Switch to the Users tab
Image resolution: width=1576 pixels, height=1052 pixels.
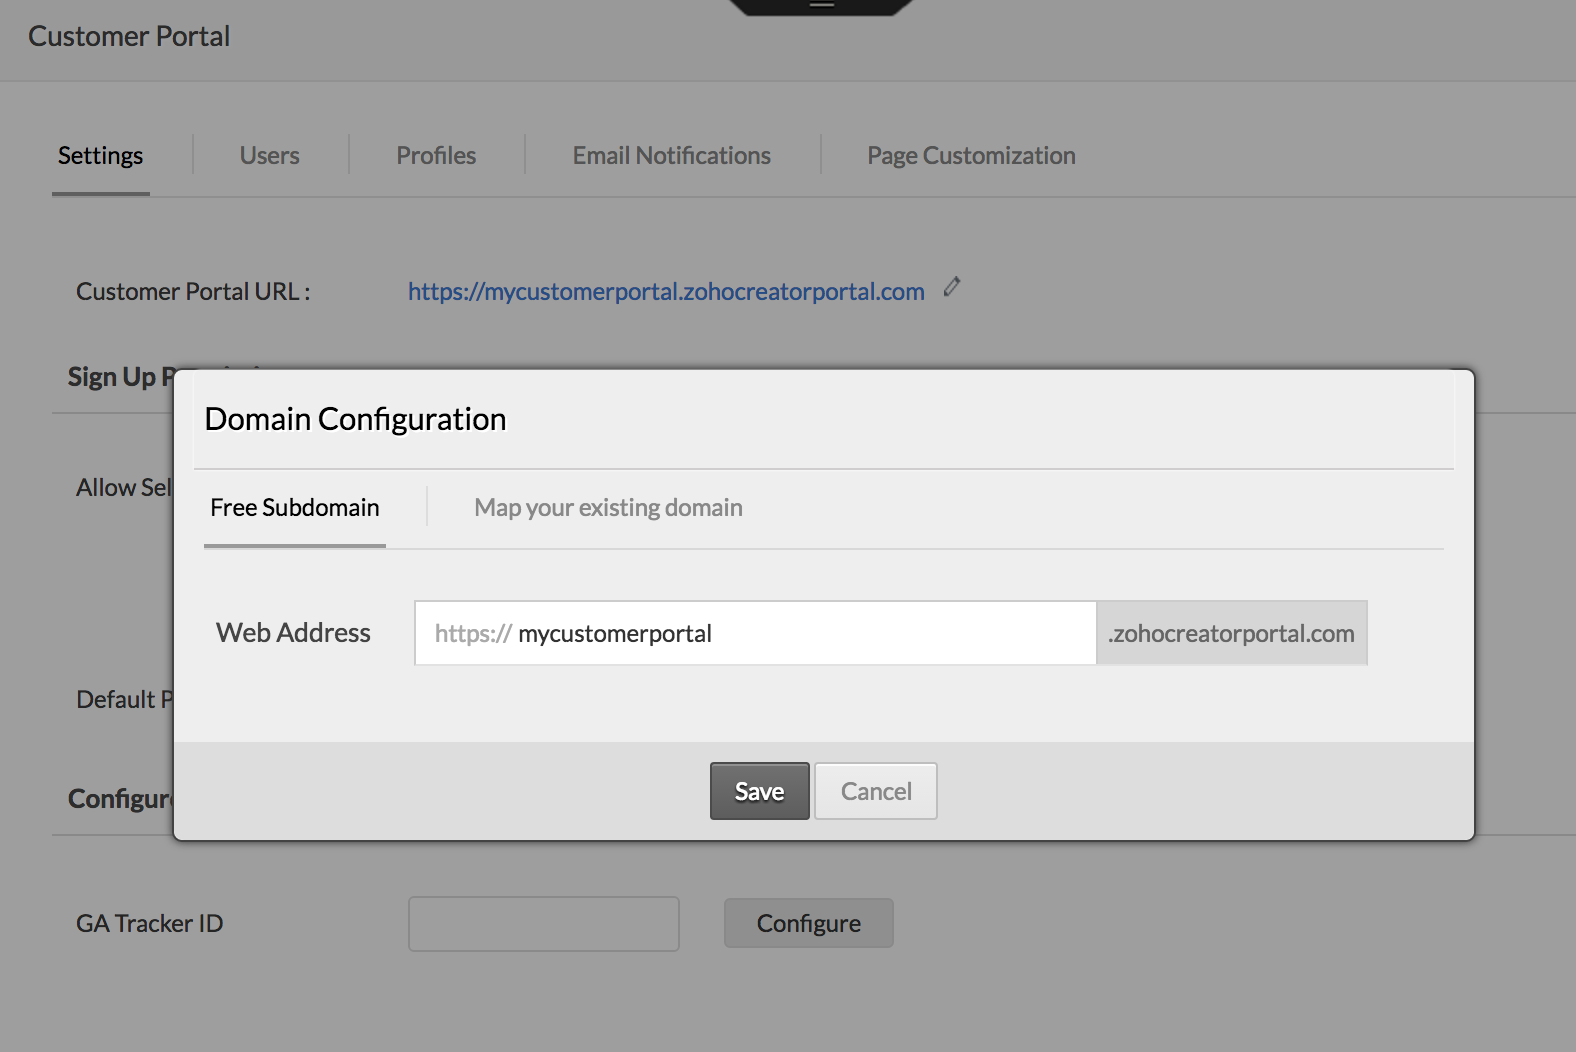[270, 156]
